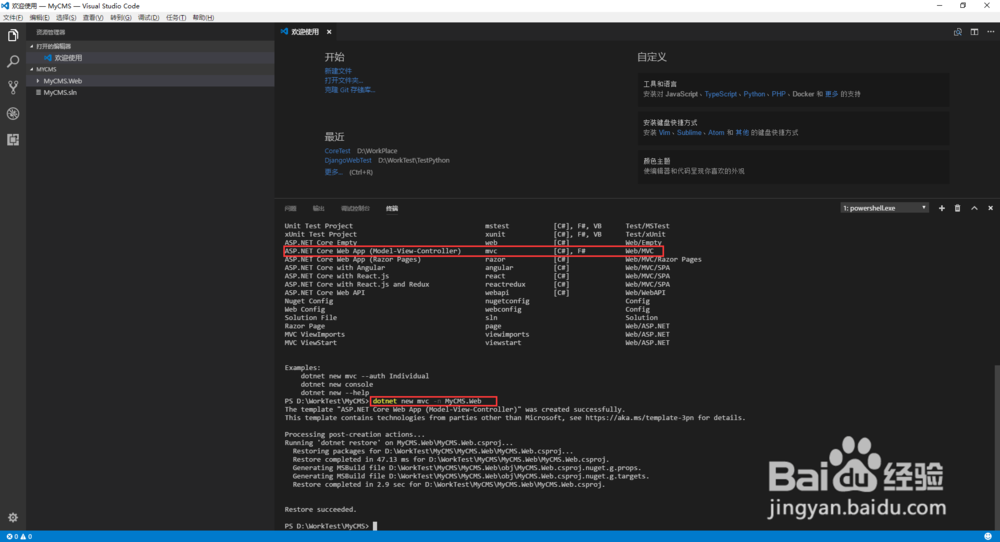Viewport: 1000px width, 542px height.
Task: Open the Search view in activity bar
Action: [13, 61]
